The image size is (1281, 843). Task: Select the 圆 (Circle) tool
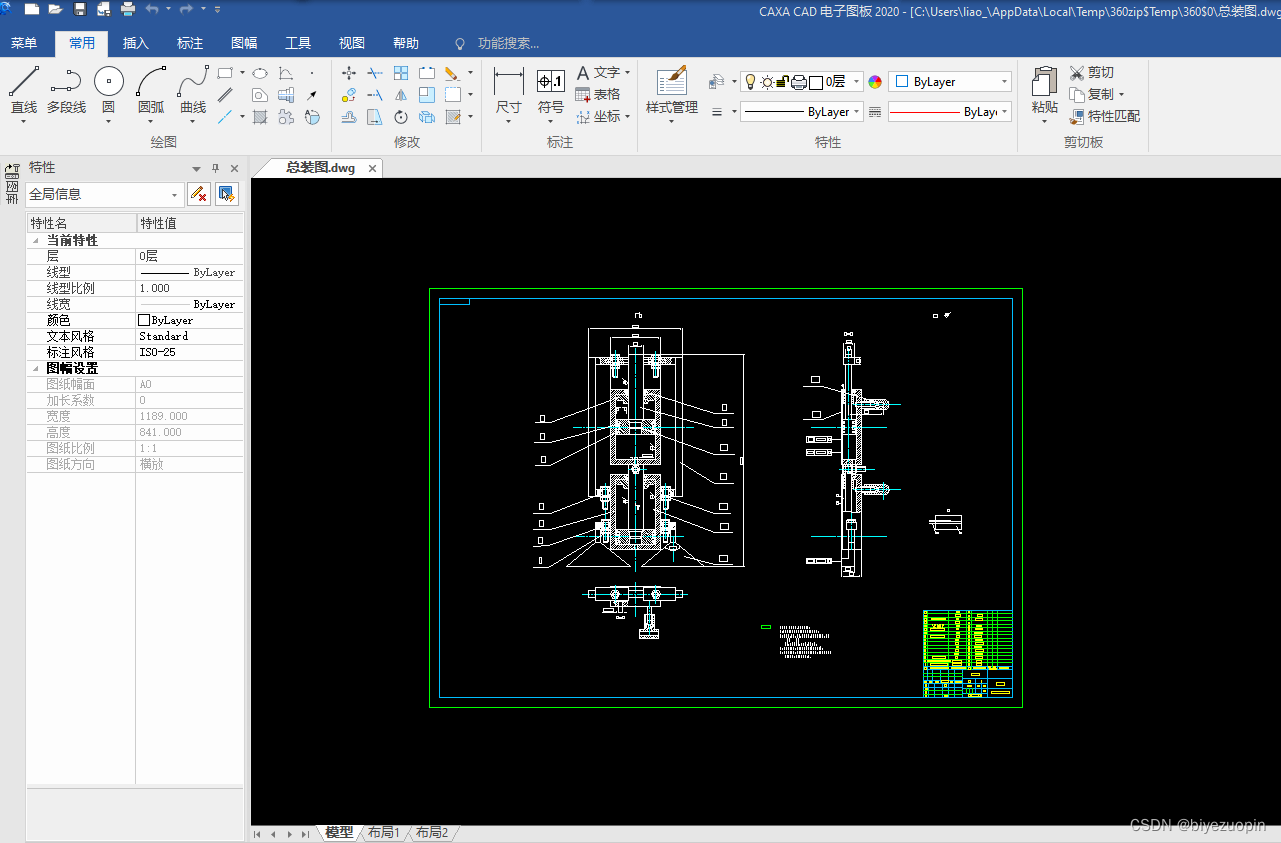(109, 92)
